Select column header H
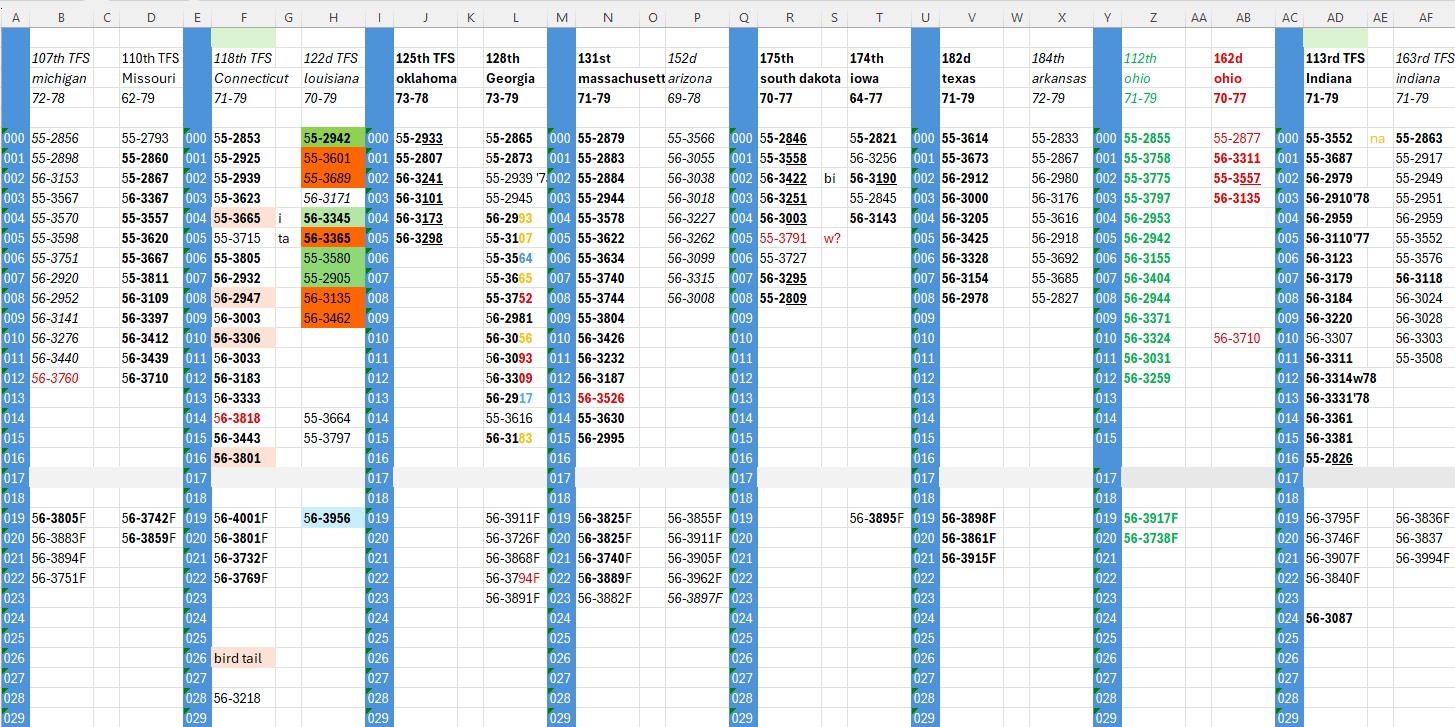Screen dimensions: 1455x727 333,18
